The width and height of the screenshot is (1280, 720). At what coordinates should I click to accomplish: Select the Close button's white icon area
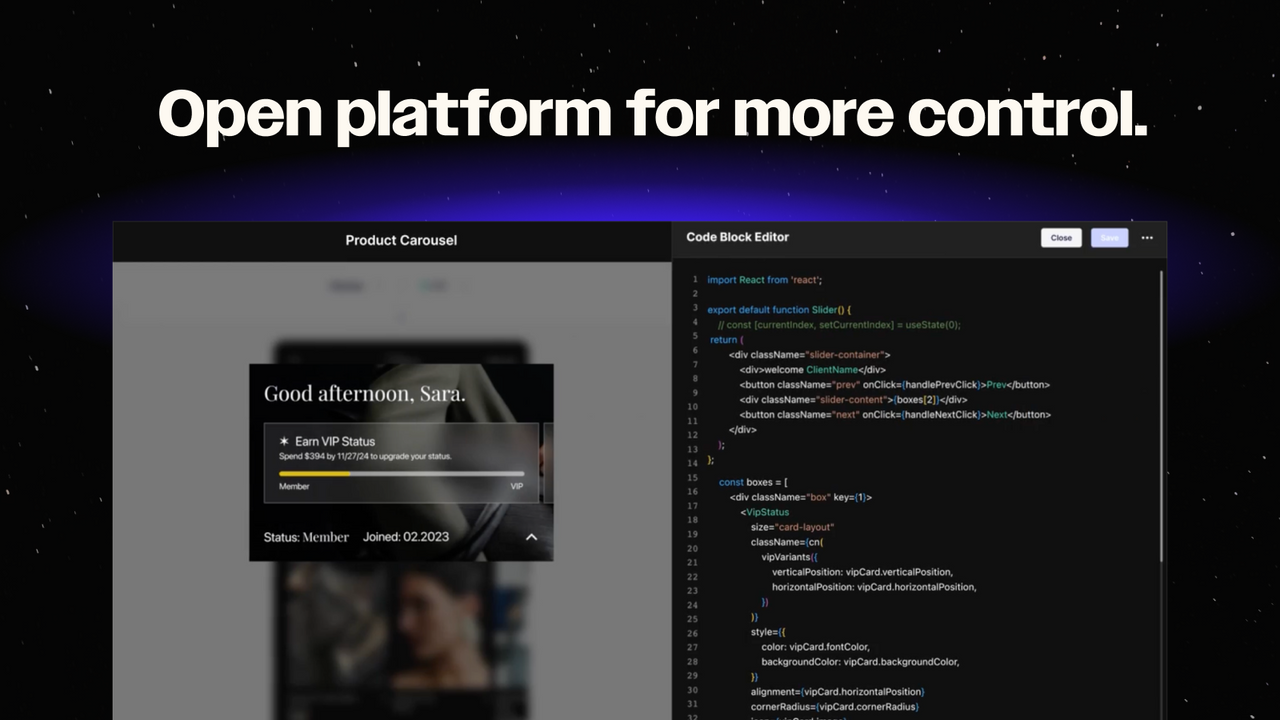tap(1060, 237)
